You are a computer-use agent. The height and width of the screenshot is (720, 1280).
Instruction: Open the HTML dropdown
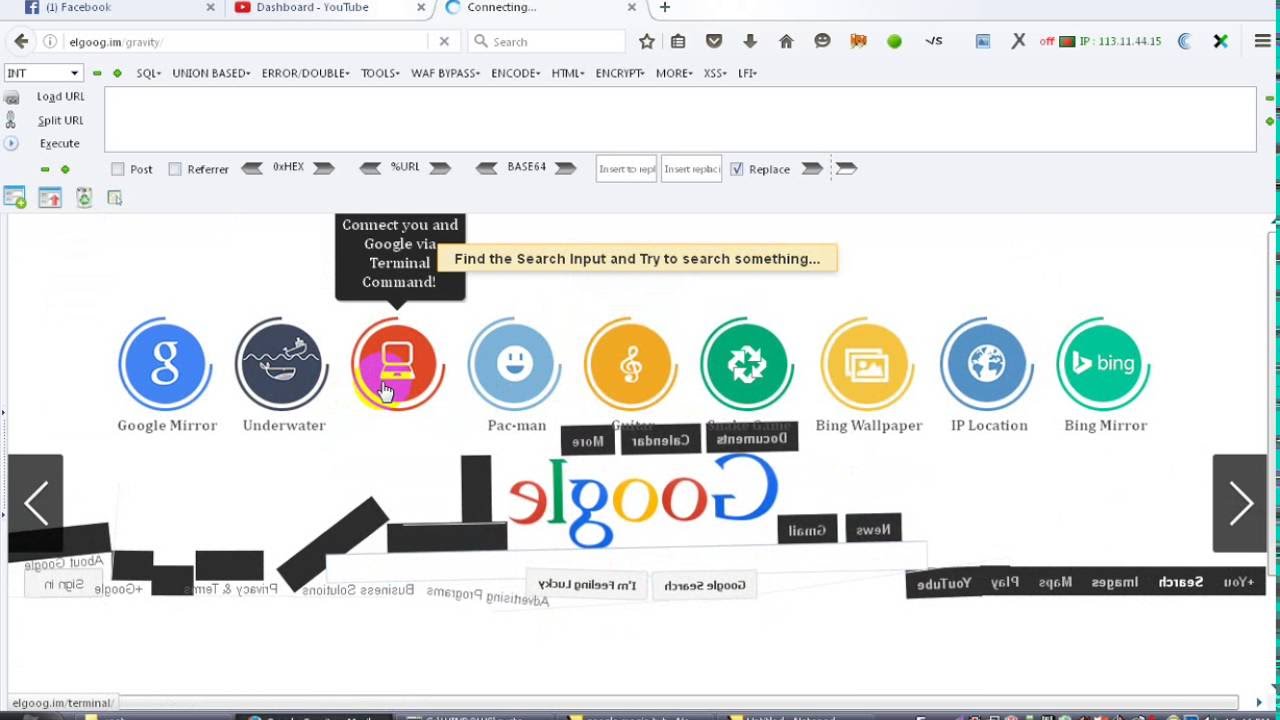tap(568, 73)
